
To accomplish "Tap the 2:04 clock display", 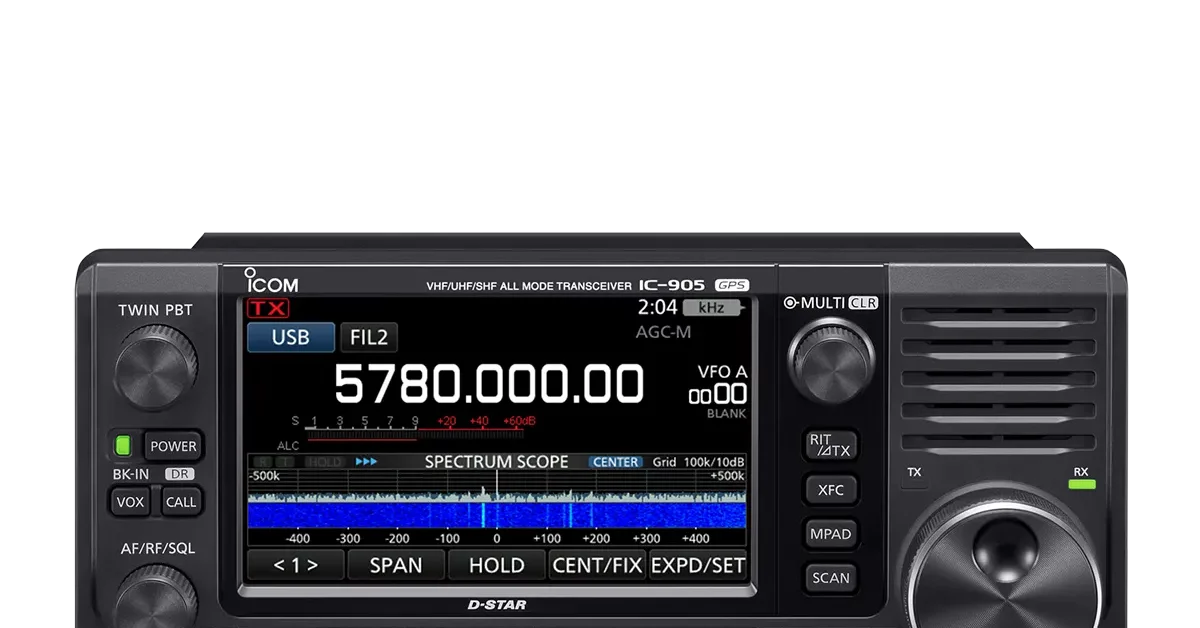I will click(658, 308).
